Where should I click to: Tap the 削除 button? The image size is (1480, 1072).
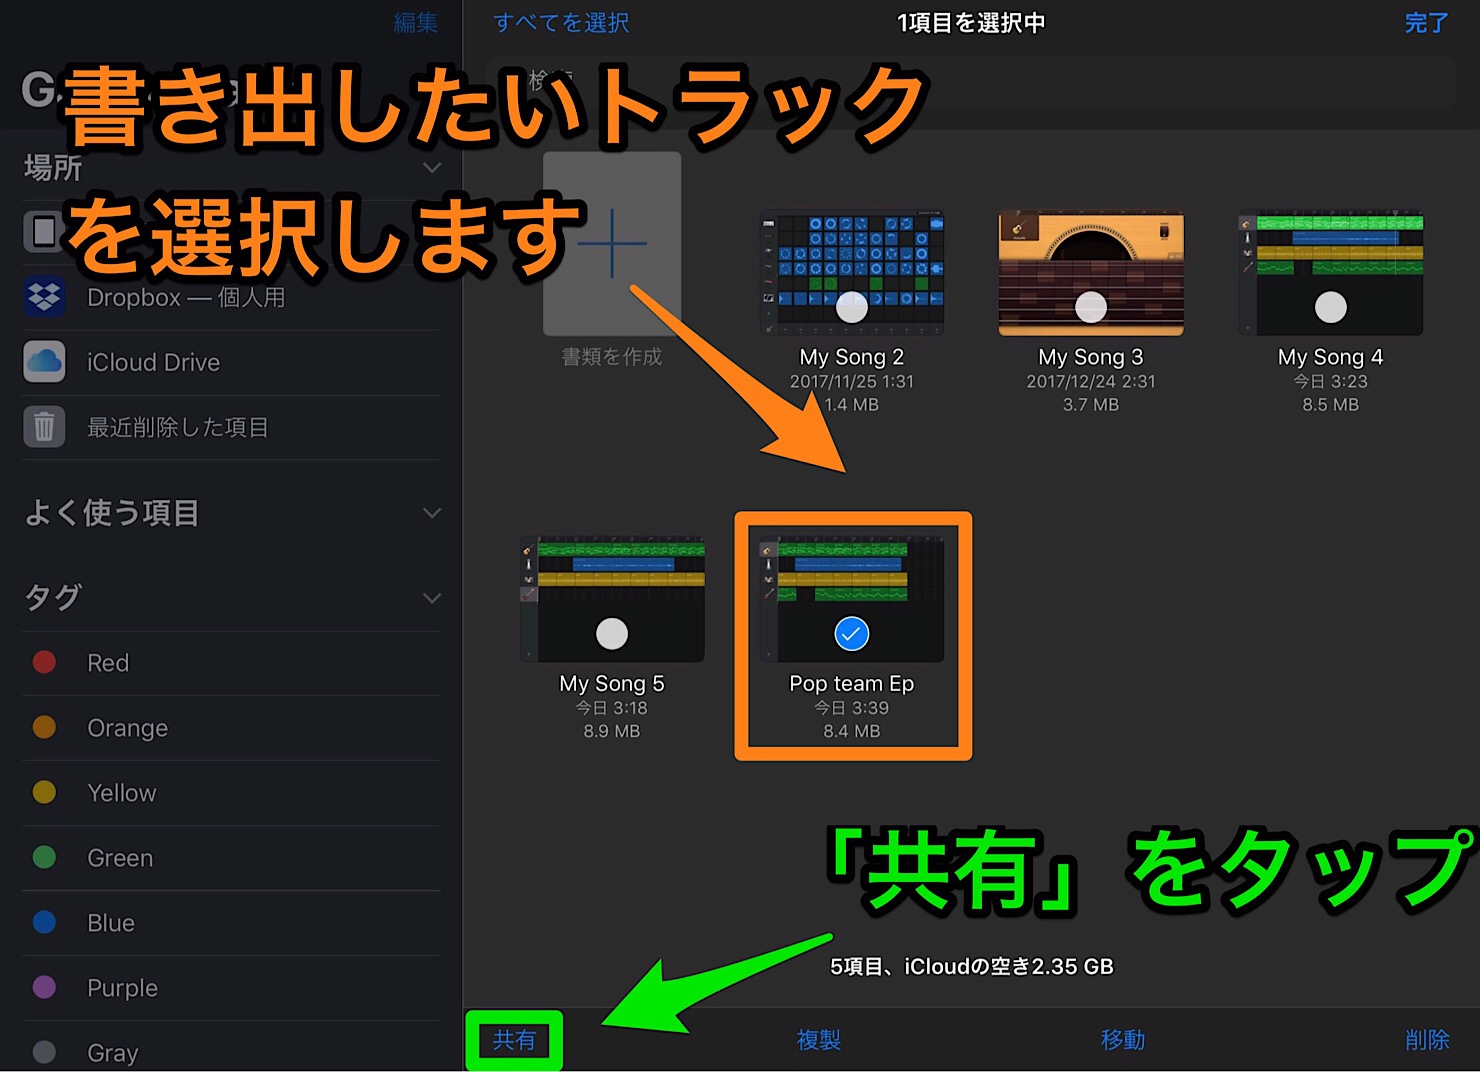[1427, 1040]
